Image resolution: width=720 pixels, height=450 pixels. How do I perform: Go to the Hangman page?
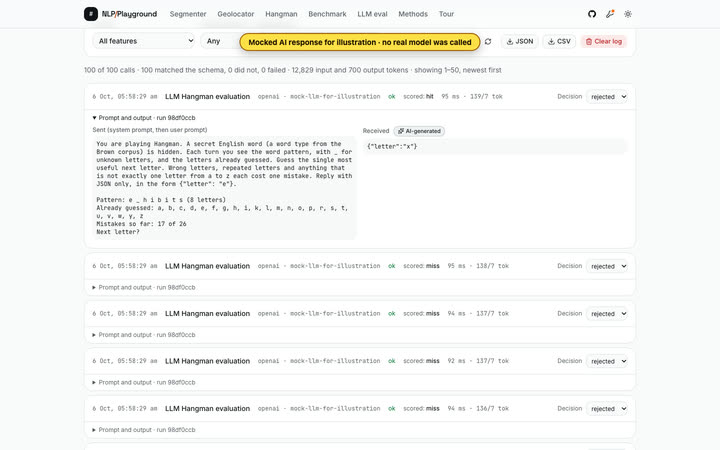click(x=281, y=14)
